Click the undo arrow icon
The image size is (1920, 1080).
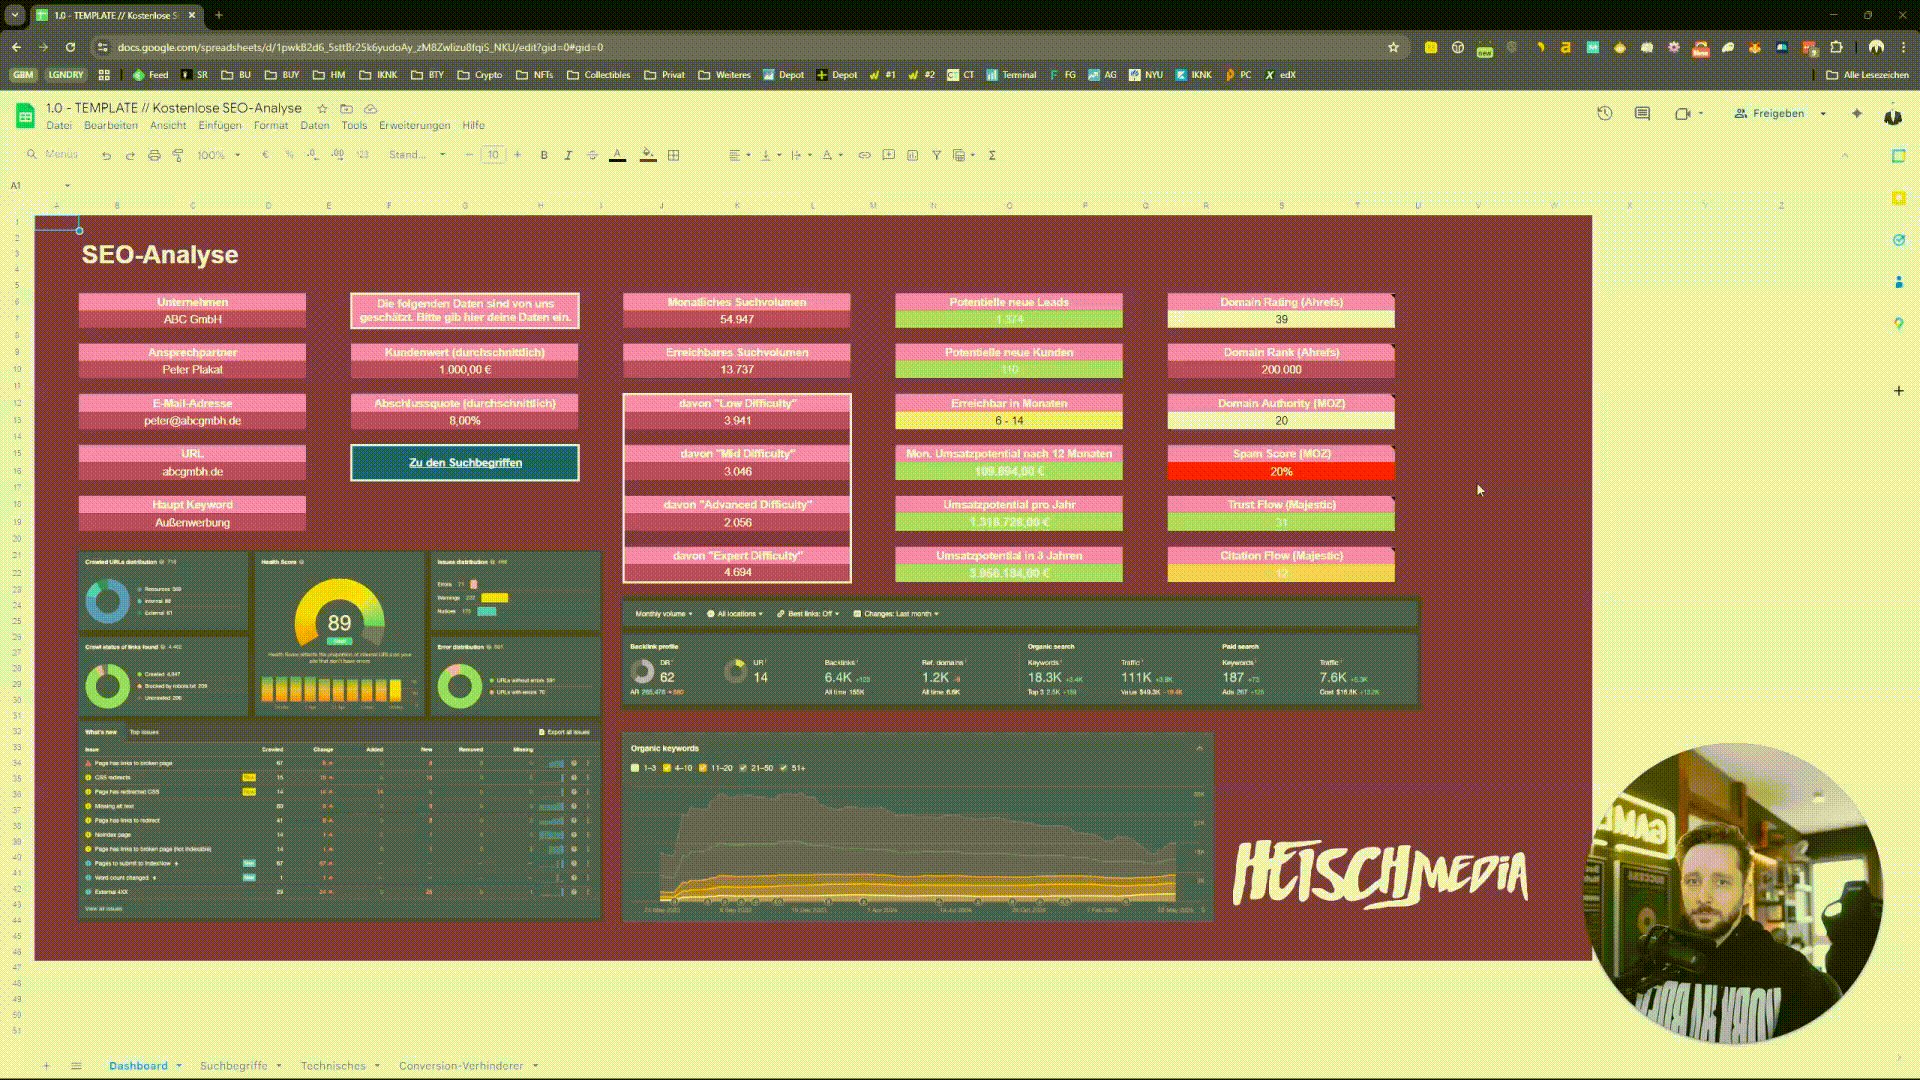tap(106, 155)
